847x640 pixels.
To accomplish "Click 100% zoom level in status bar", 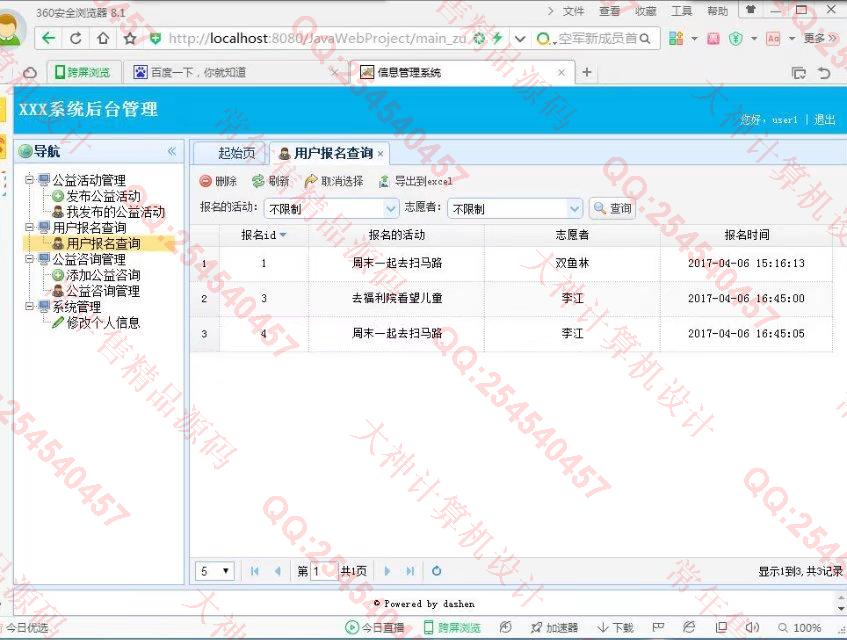I will (800, 628).
